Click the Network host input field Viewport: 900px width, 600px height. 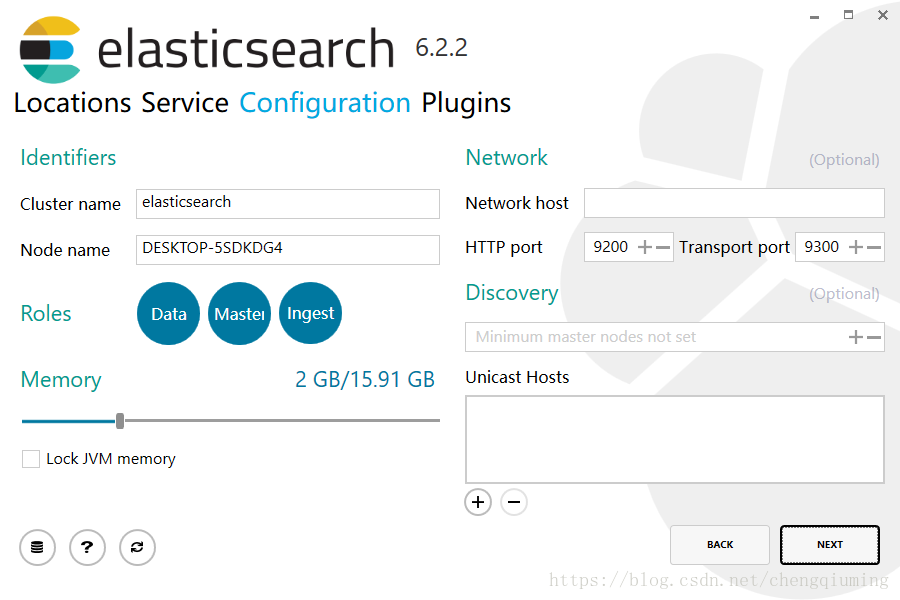coord(734,203)
